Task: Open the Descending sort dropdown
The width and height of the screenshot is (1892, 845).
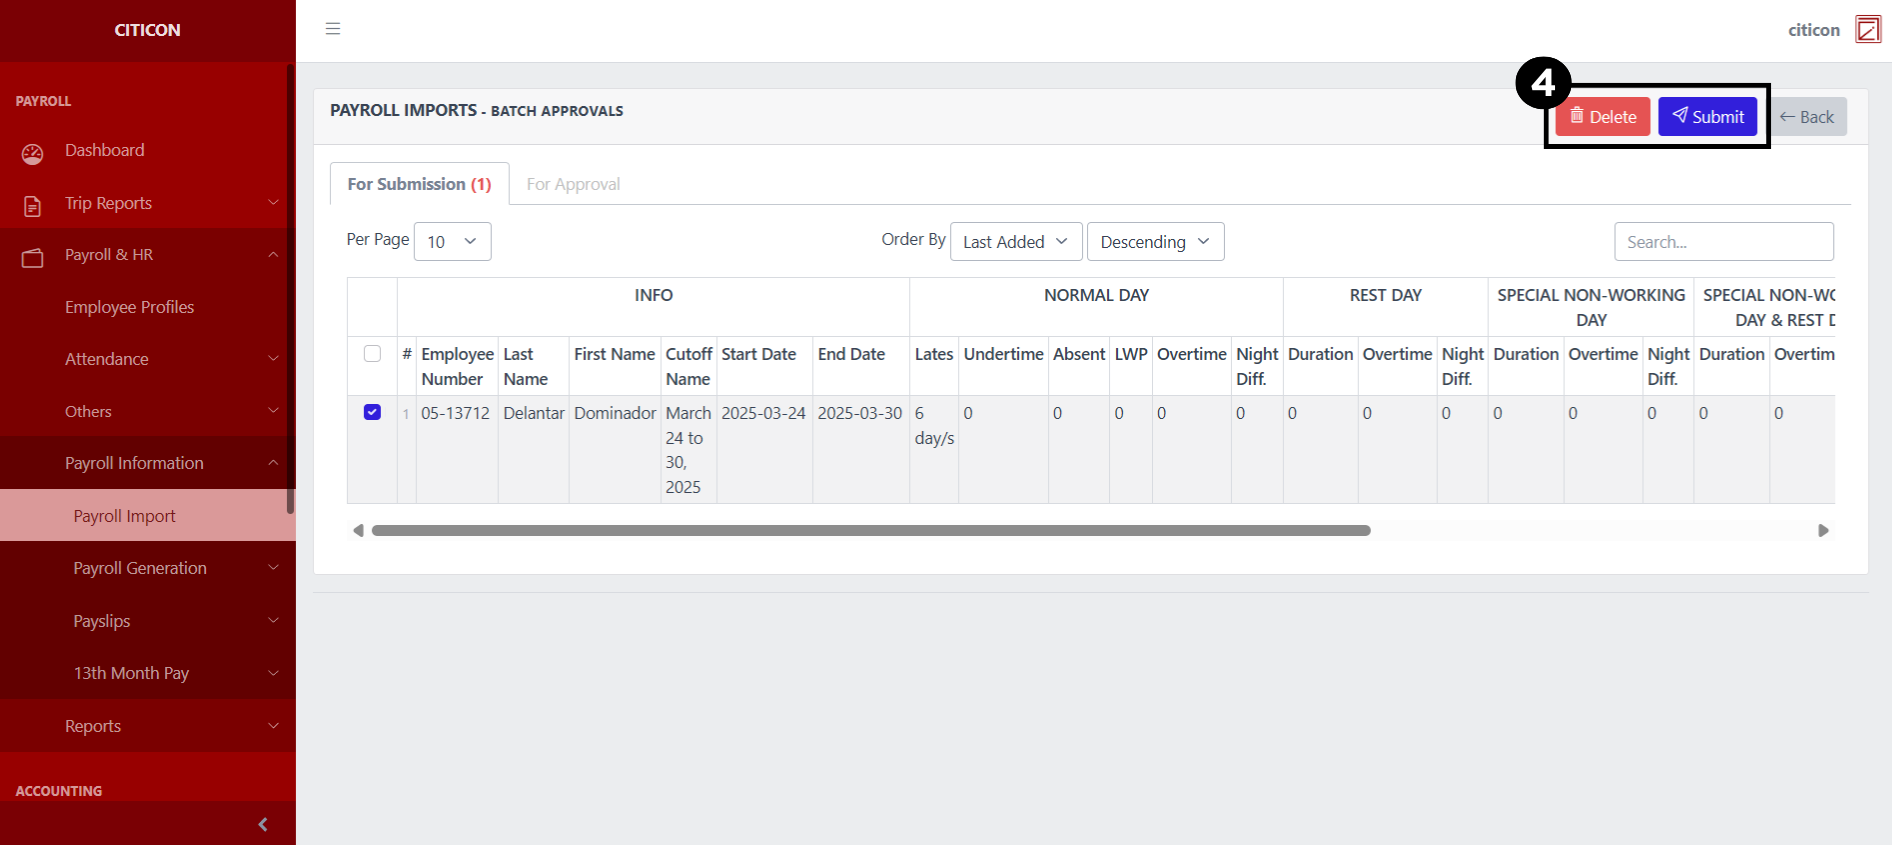Action: [1155, 242]
